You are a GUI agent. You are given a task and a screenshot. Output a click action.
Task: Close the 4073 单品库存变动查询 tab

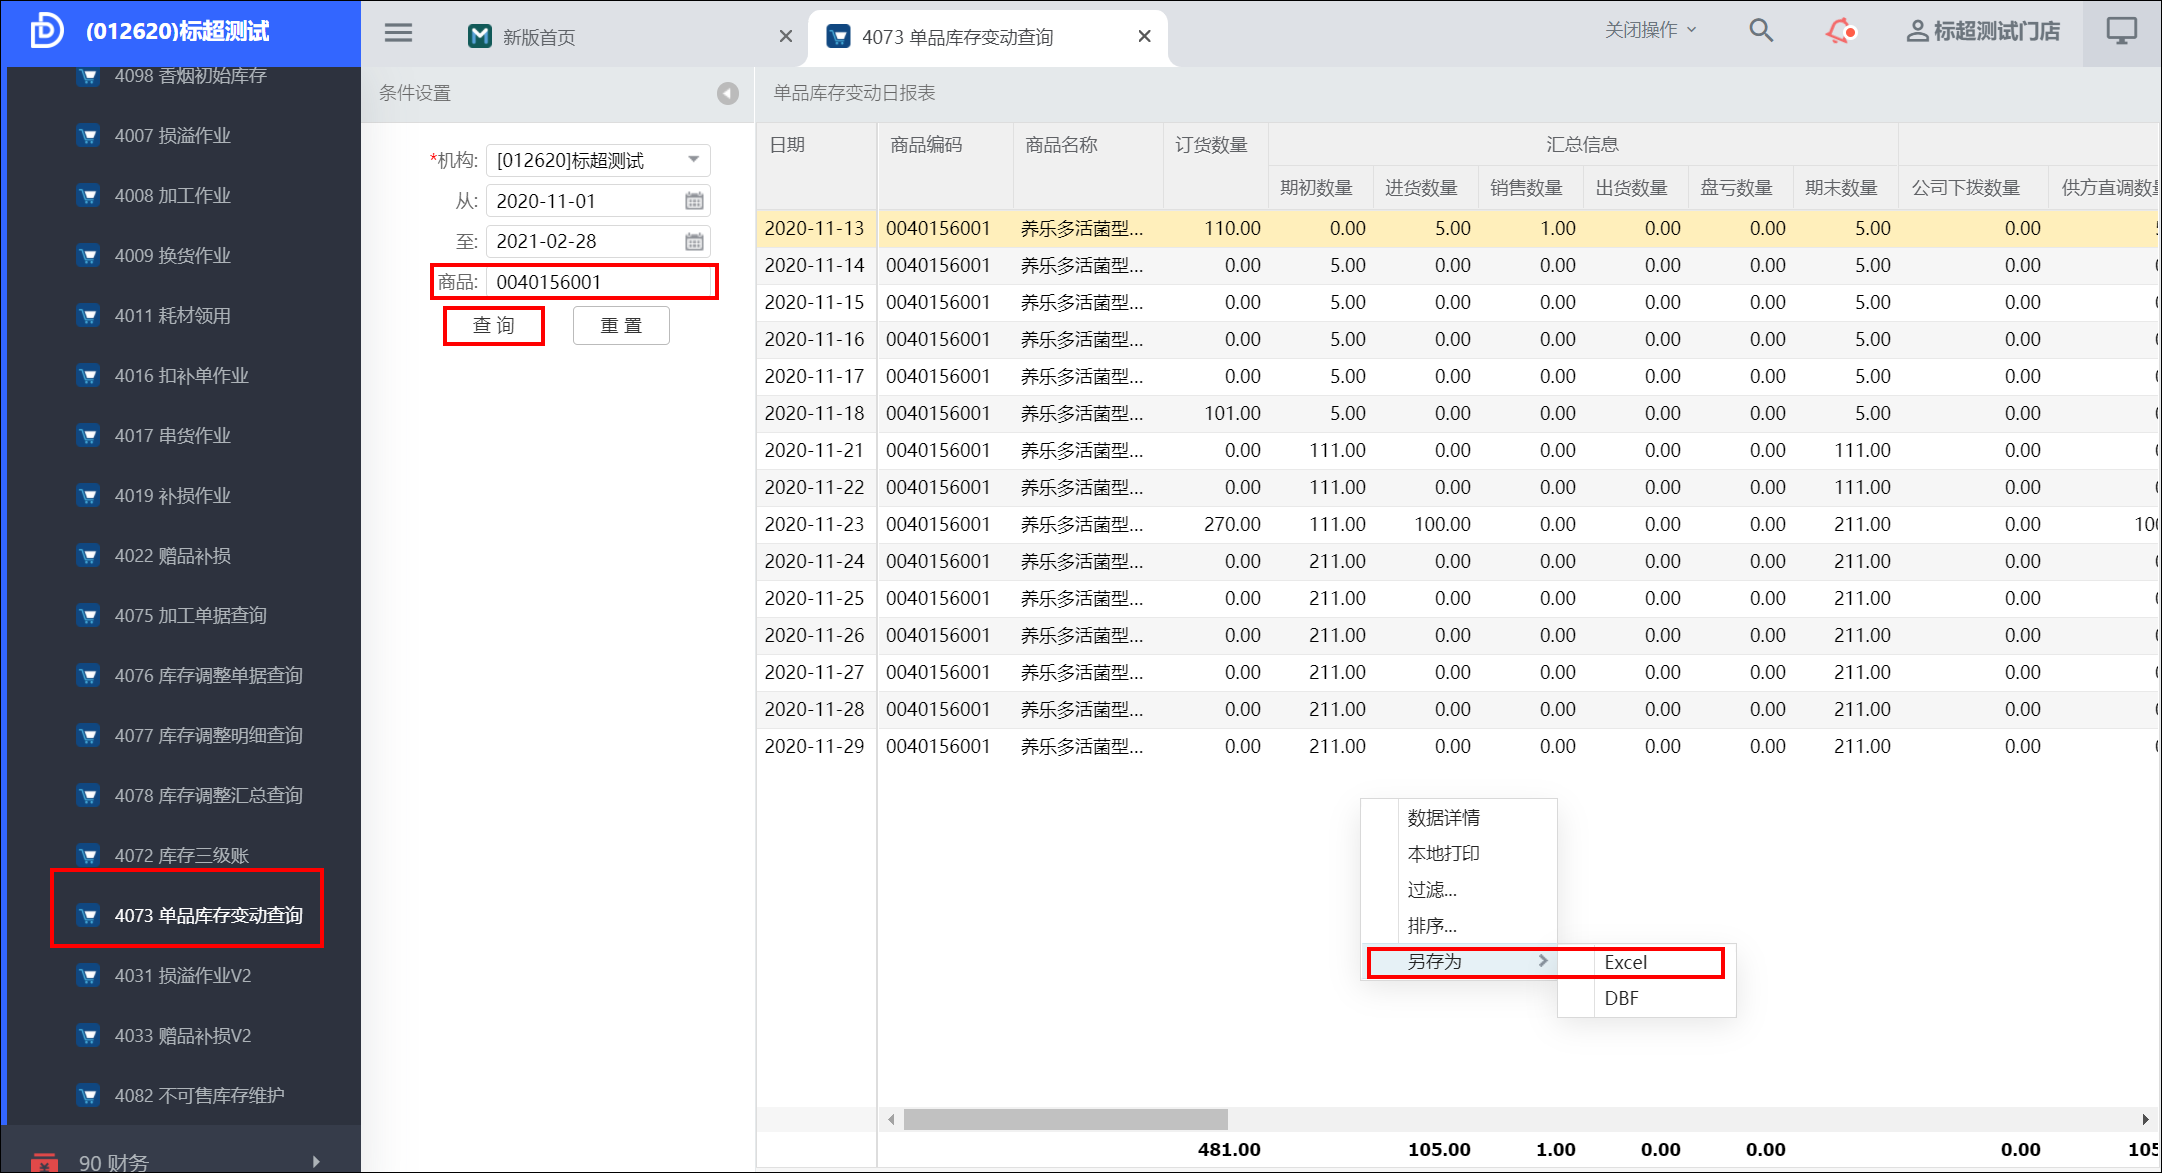coord(1144,37)
